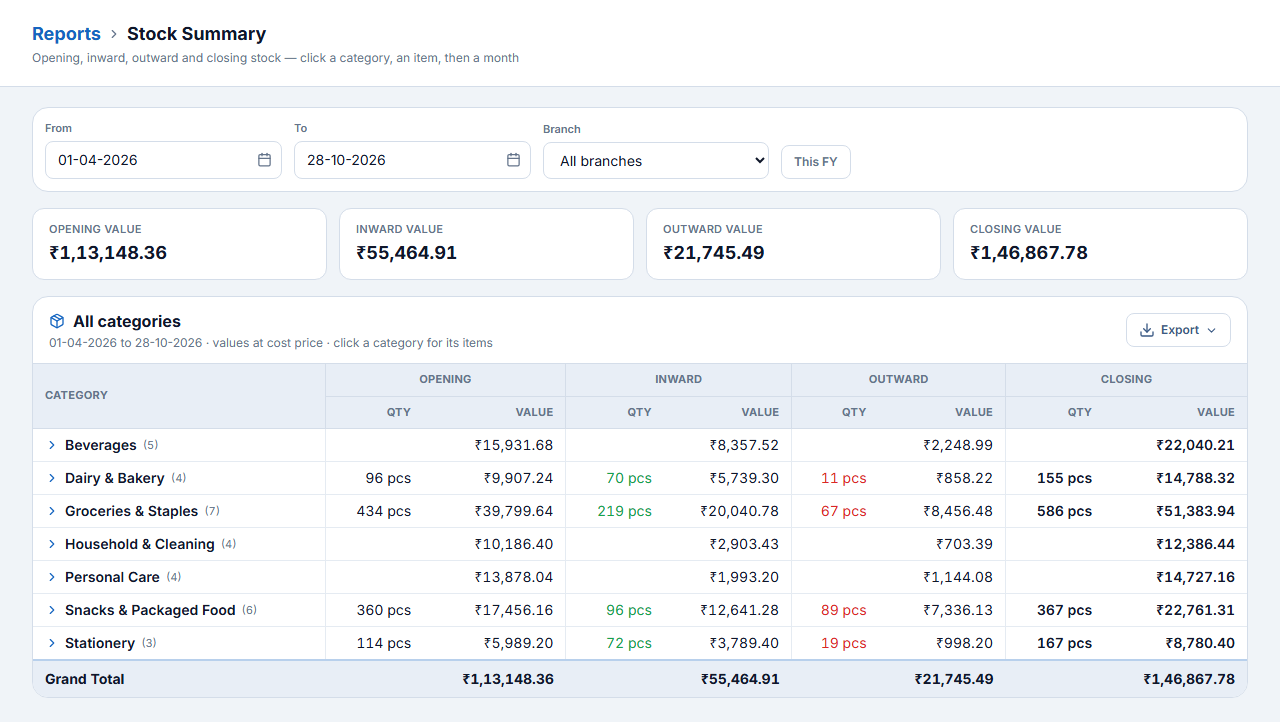
Task: Click Groceries & Staples opening quantity 434 pcs
Action: click(x=384, y=511)
